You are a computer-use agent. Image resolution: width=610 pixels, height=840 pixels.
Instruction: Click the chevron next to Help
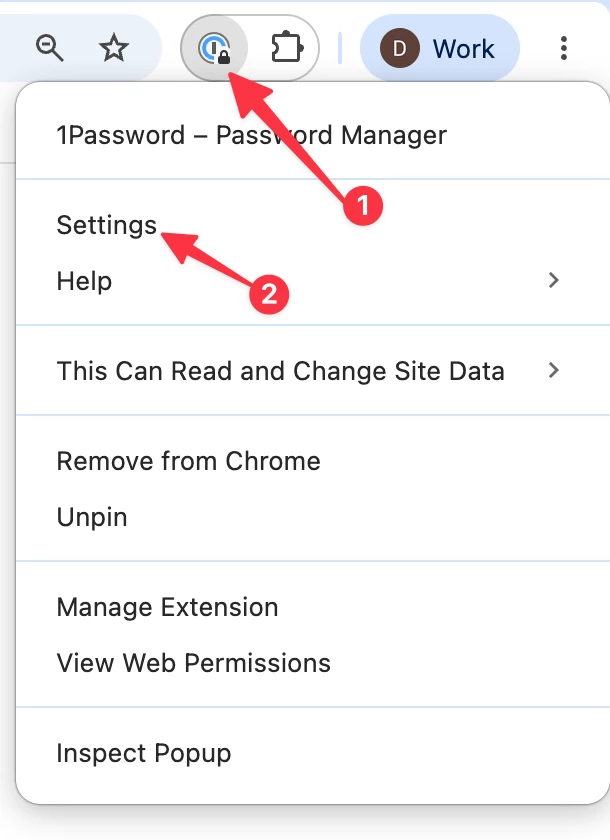554,280
